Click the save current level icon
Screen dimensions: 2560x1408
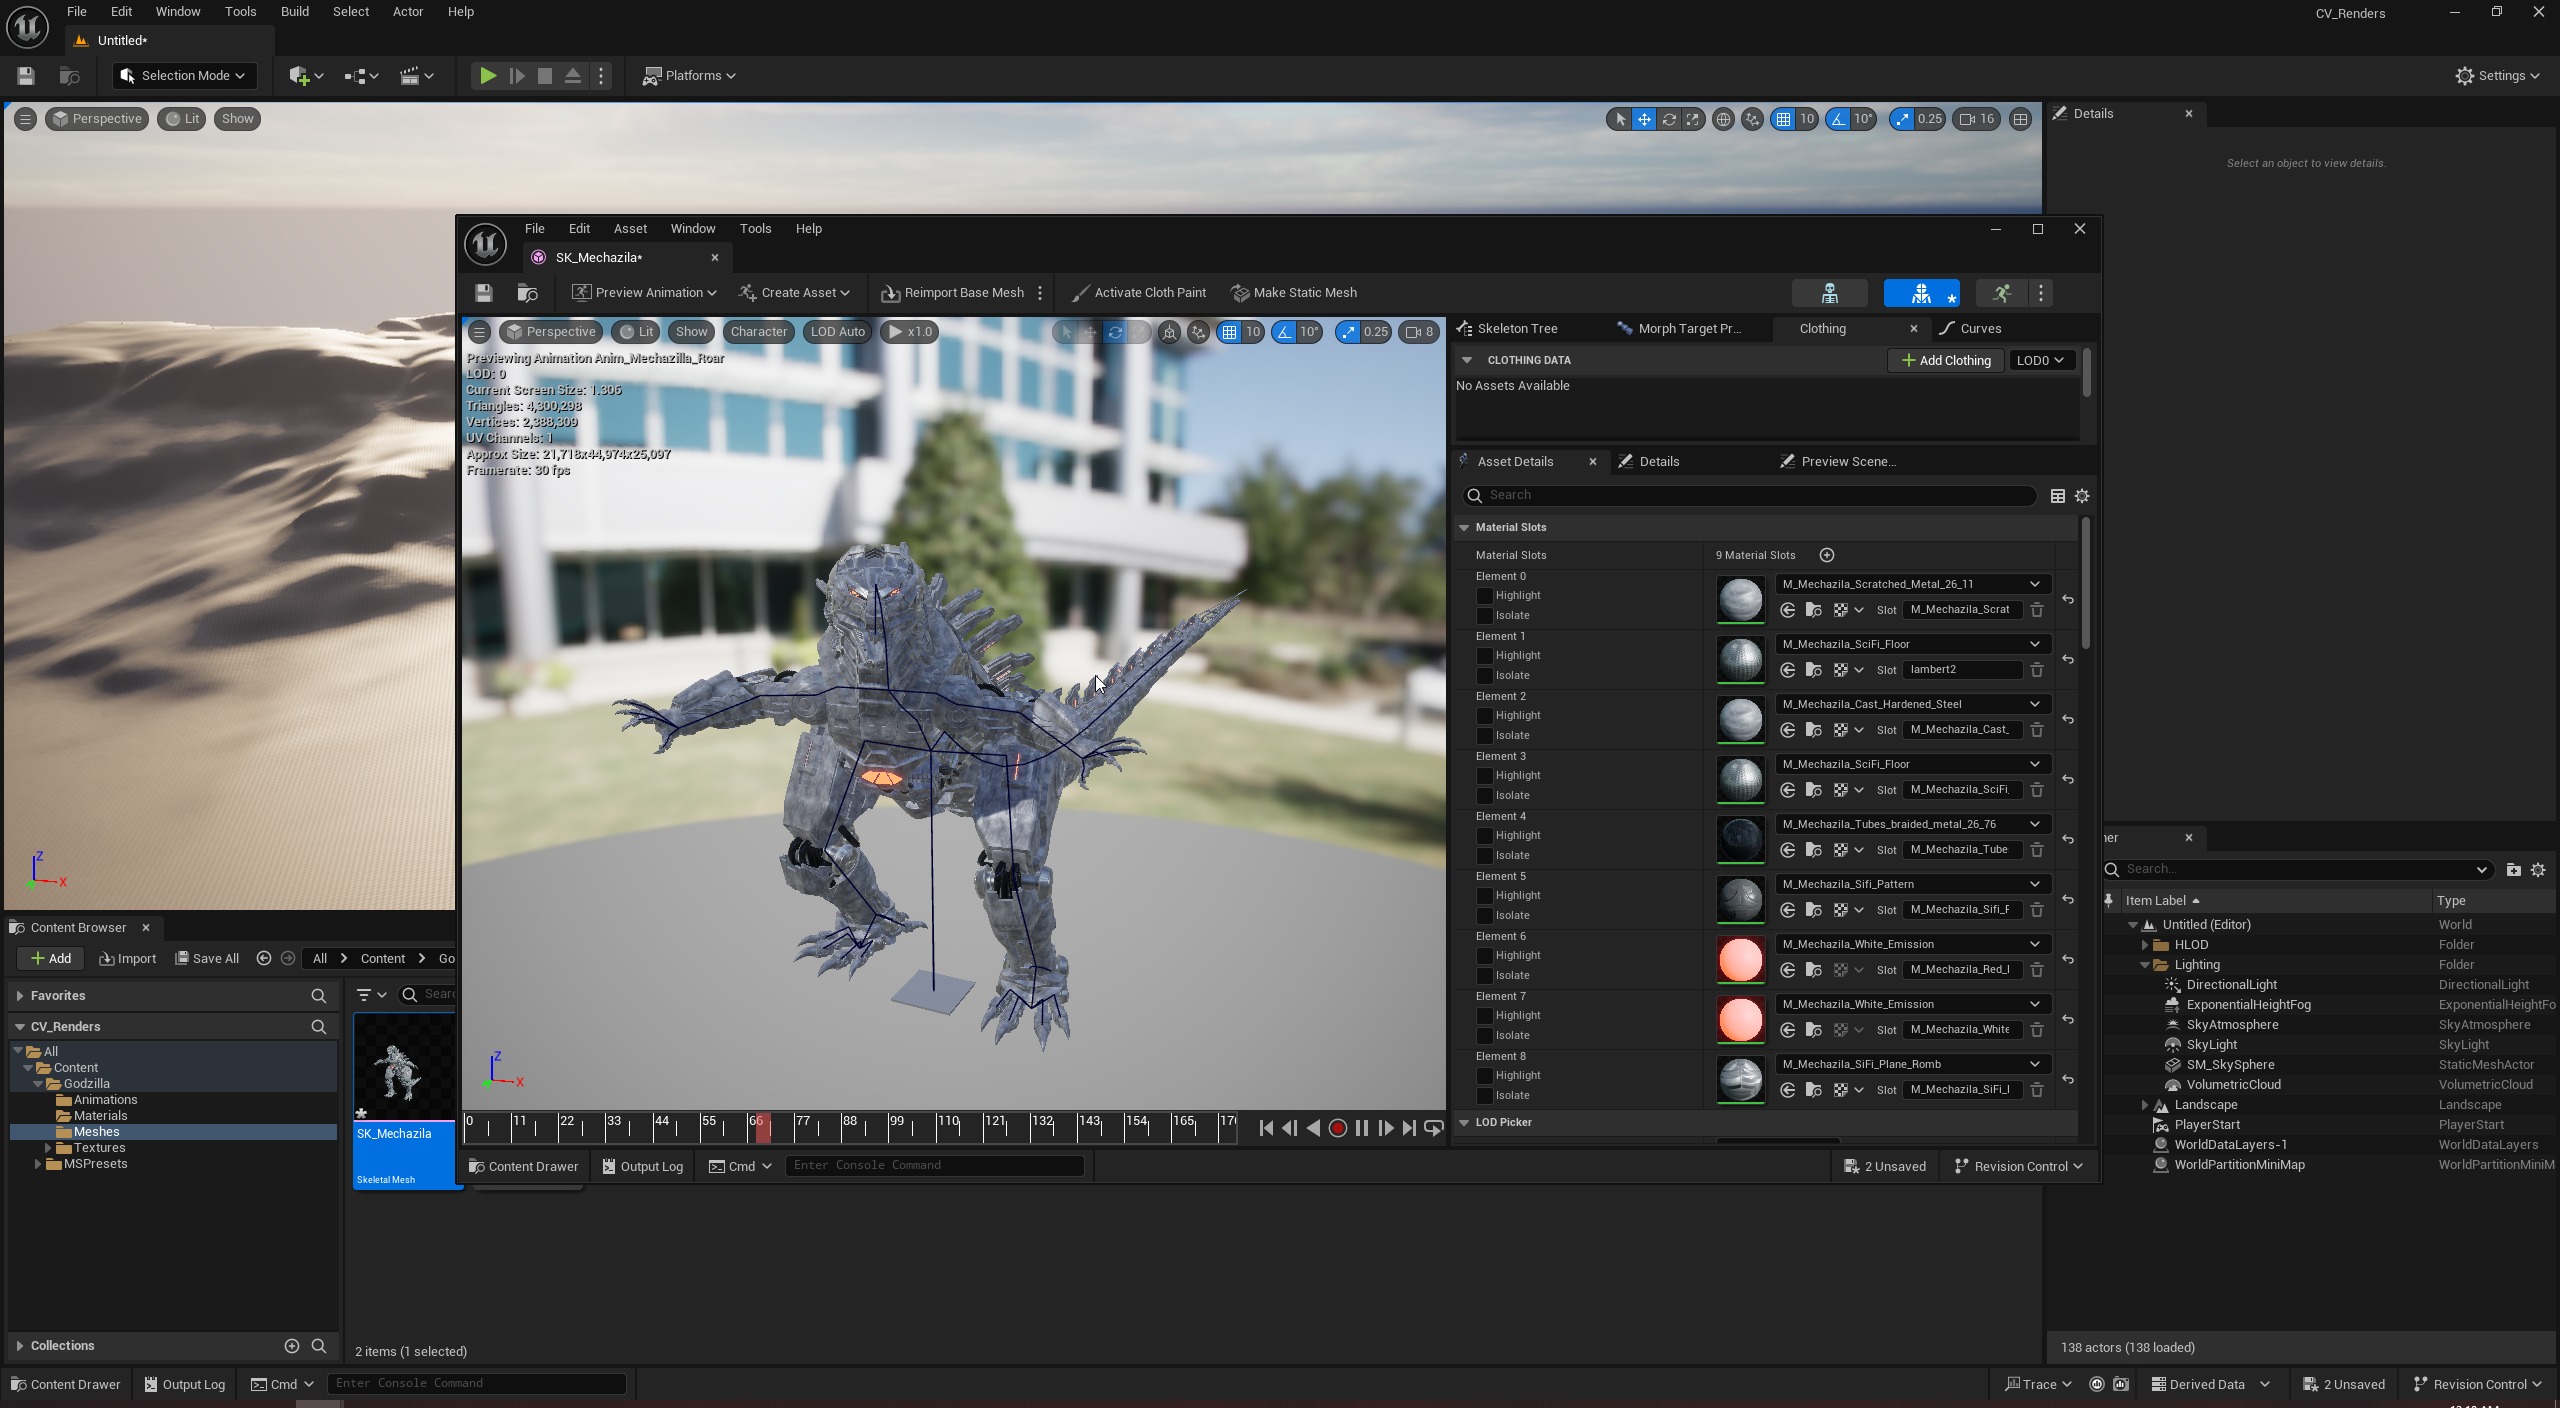(x=26, y=76)
